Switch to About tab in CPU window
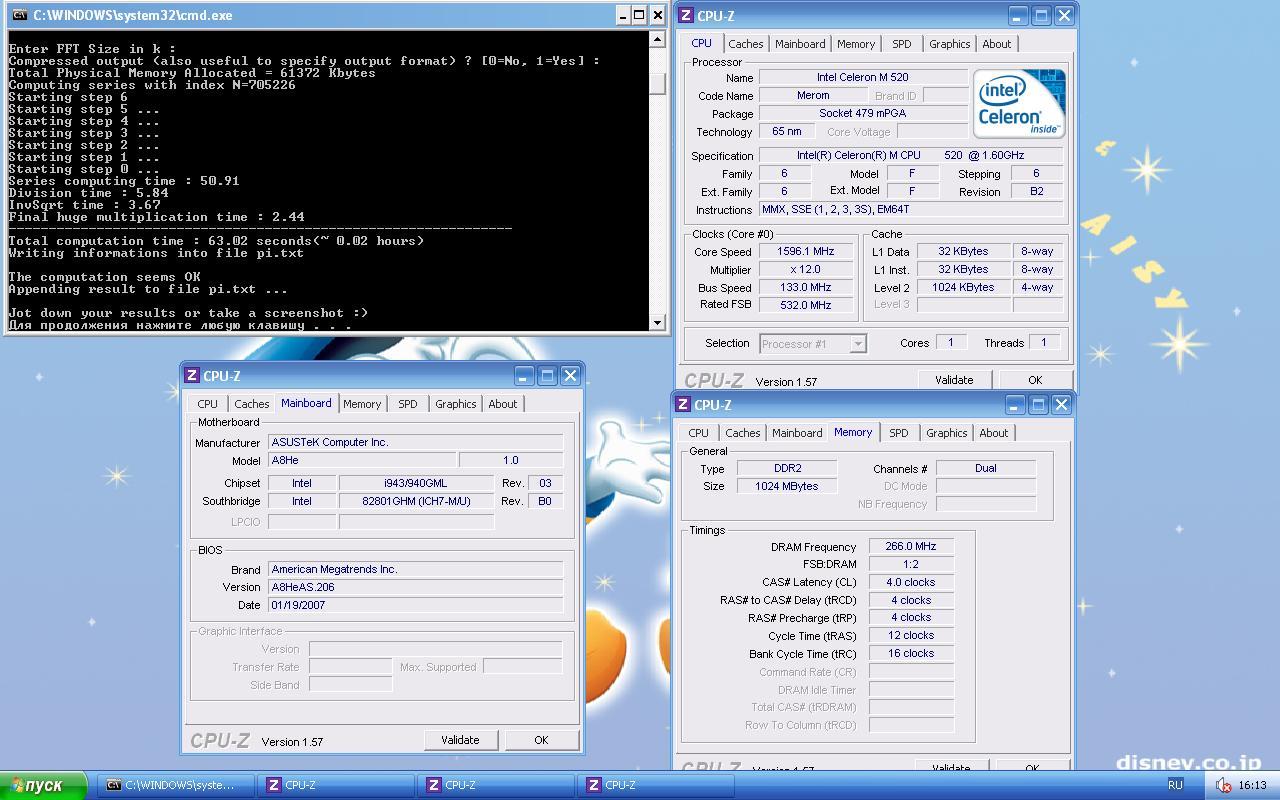The width and height of the screenshot is (1280, 800). [997, 44]
